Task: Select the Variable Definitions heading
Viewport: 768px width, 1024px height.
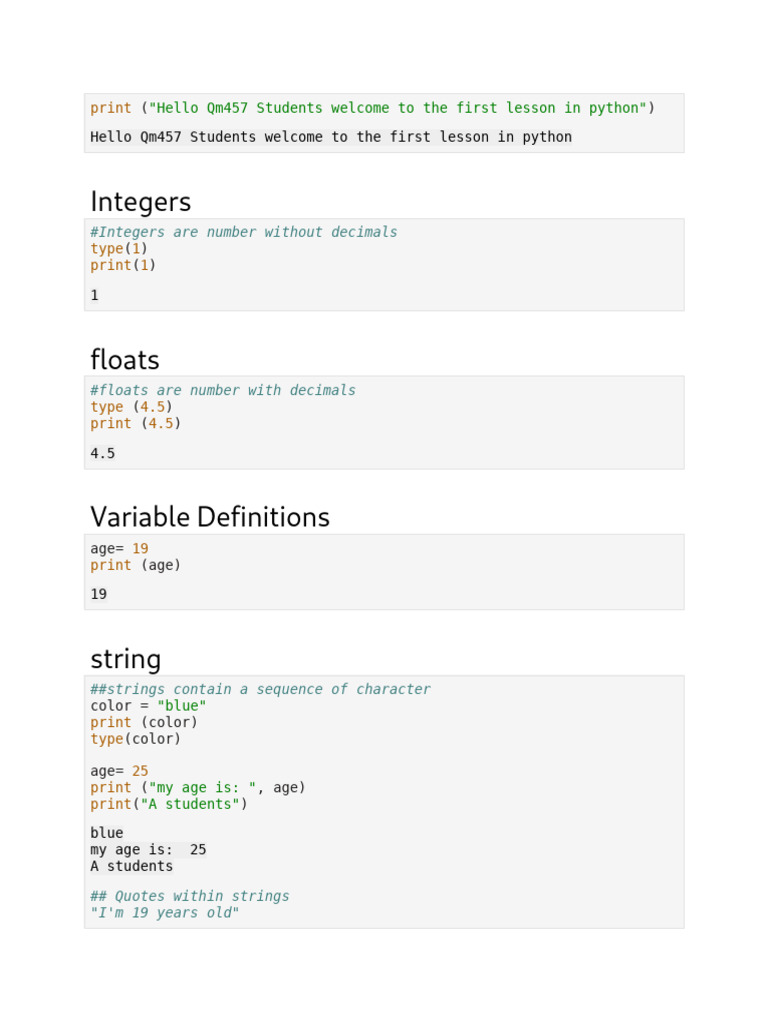Action: click(x=210, y=517)
